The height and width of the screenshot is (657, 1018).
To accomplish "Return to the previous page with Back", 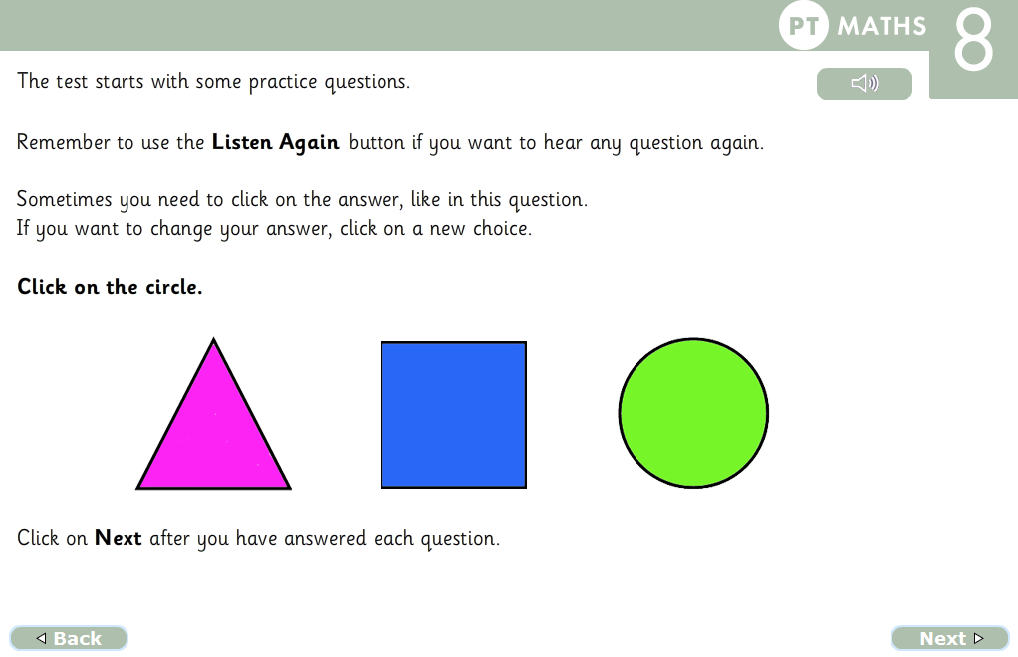I will (68, 638).
